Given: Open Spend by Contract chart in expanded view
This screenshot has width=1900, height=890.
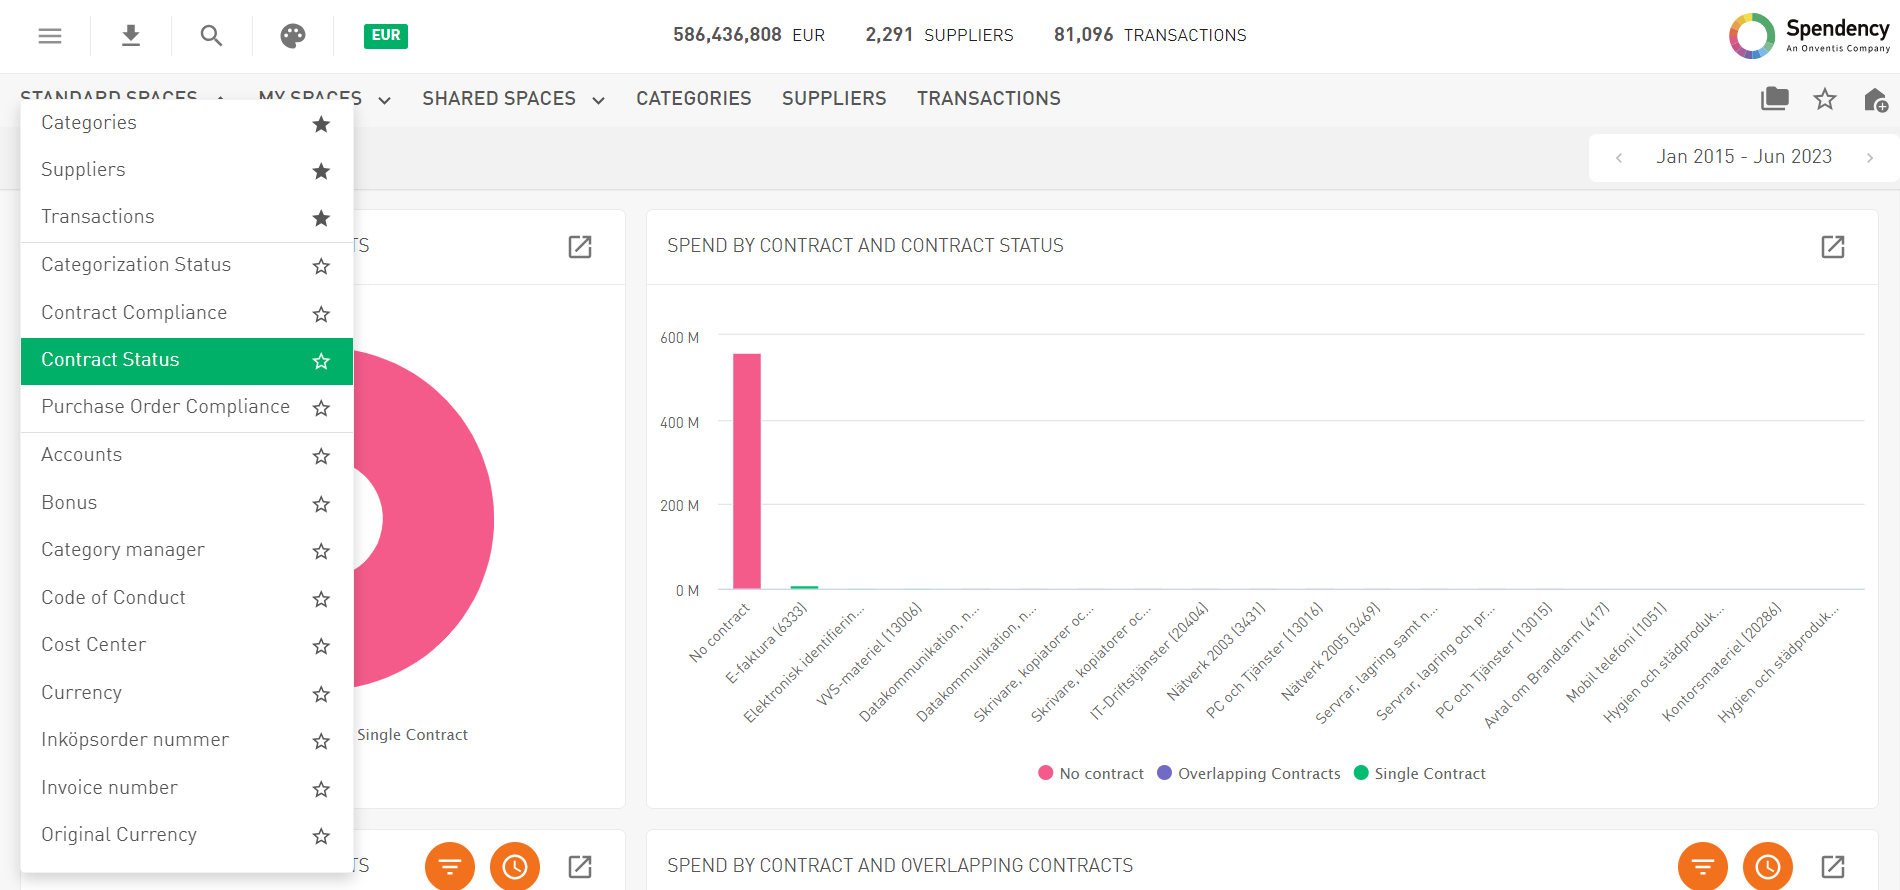Looking at the screenshot, I should [x=1832, y=247].
